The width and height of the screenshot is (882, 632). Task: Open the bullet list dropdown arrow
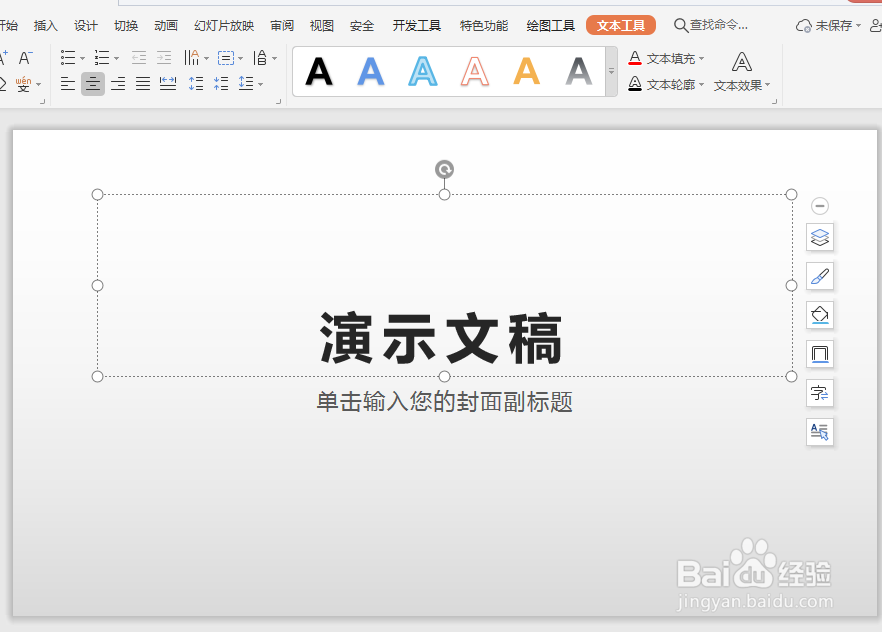point(83,58)
